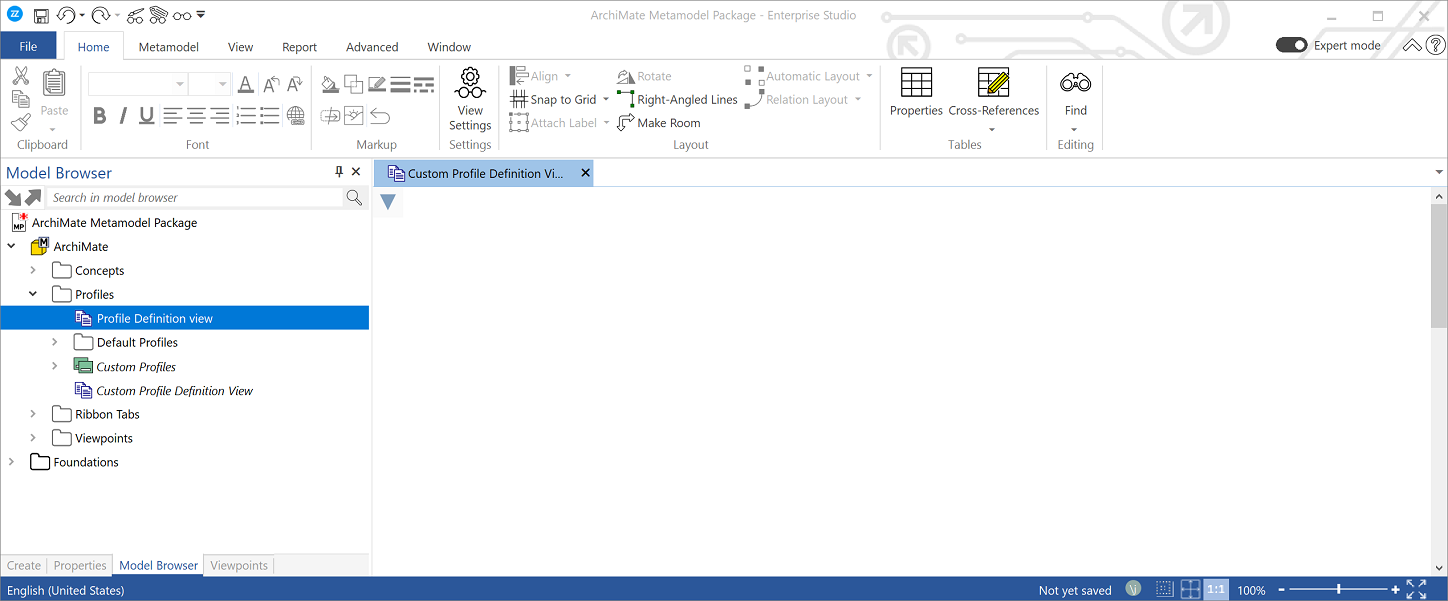This screenshot has height=601, width=1448.
Task: Toggle Expert mode switch
Action: click(1291, 45)
